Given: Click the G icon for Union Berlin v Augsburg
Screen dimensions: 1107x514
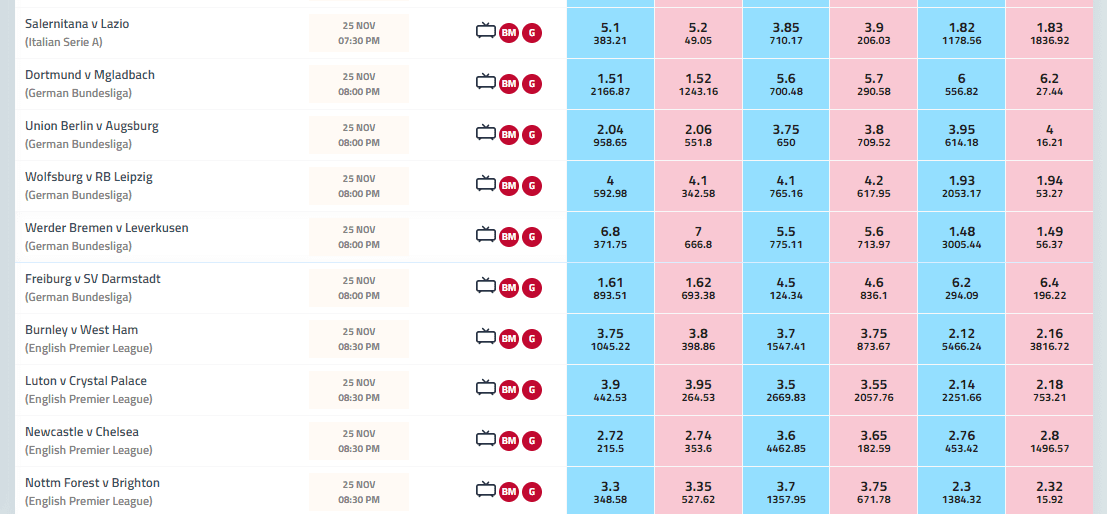Looking at the screenshot, I should pyautogui.click(x=532, y=134).
